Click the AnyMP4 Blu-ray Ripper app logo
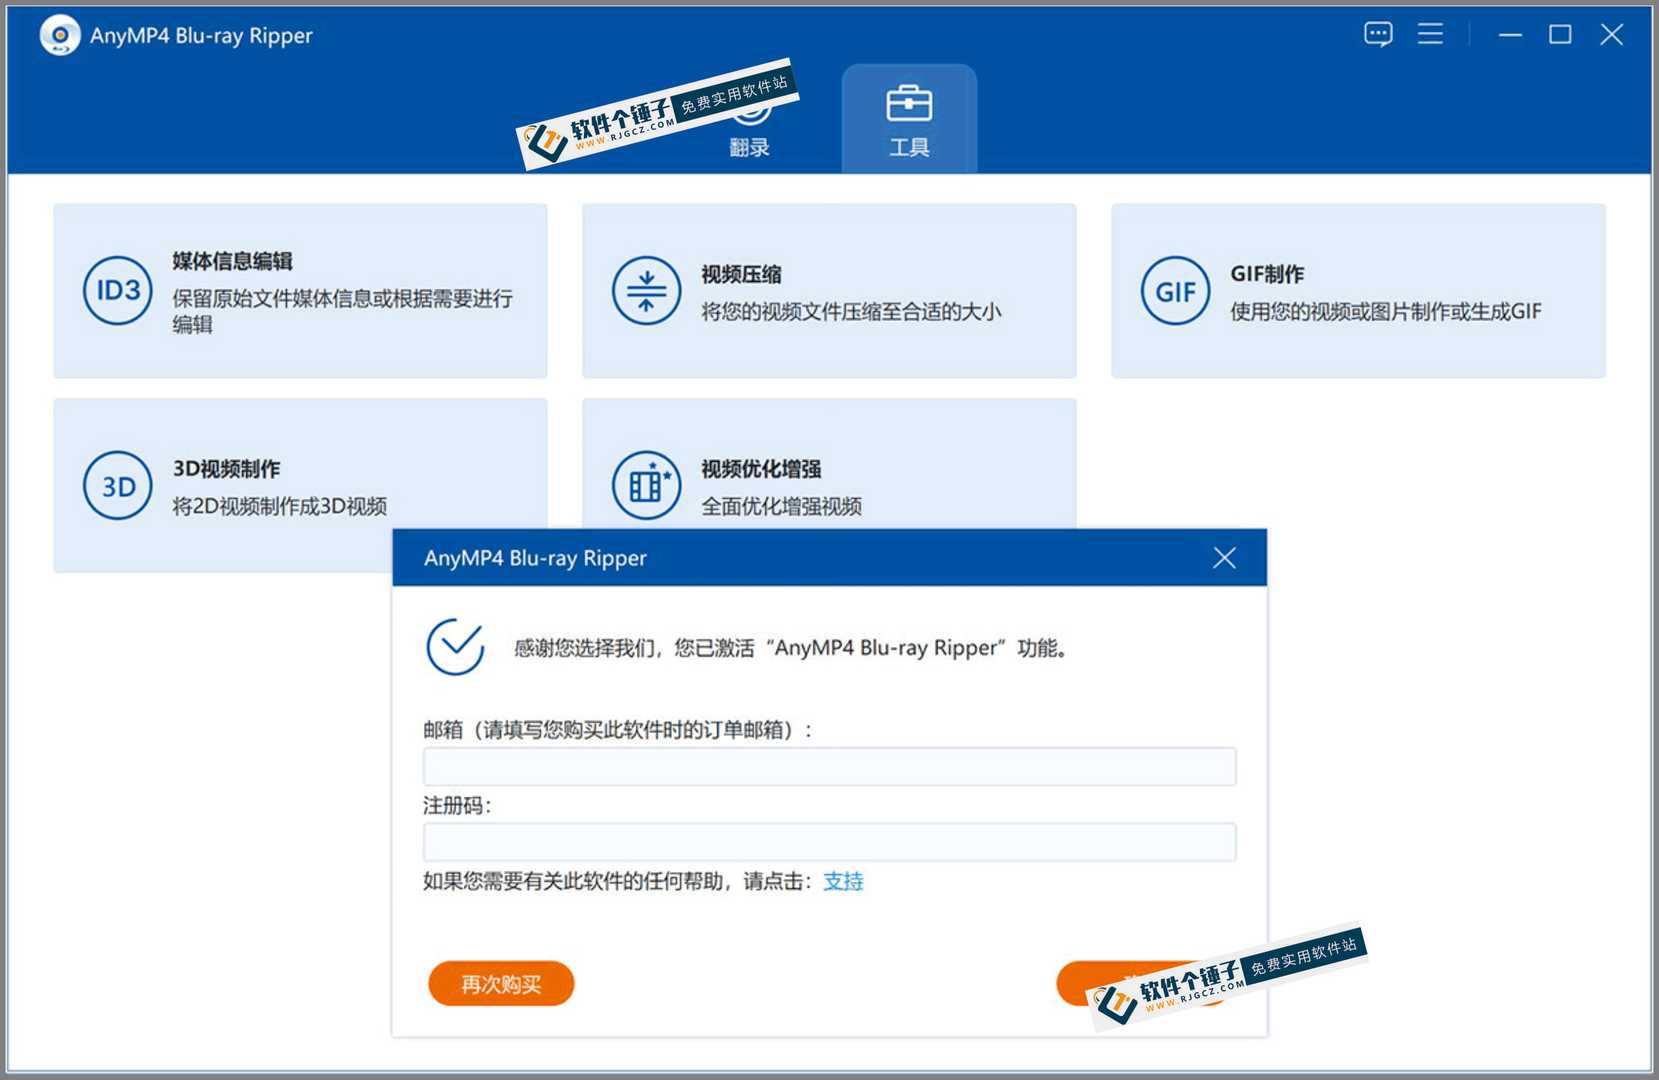Screen dimensions: 1659x1080 click(60, 35)
